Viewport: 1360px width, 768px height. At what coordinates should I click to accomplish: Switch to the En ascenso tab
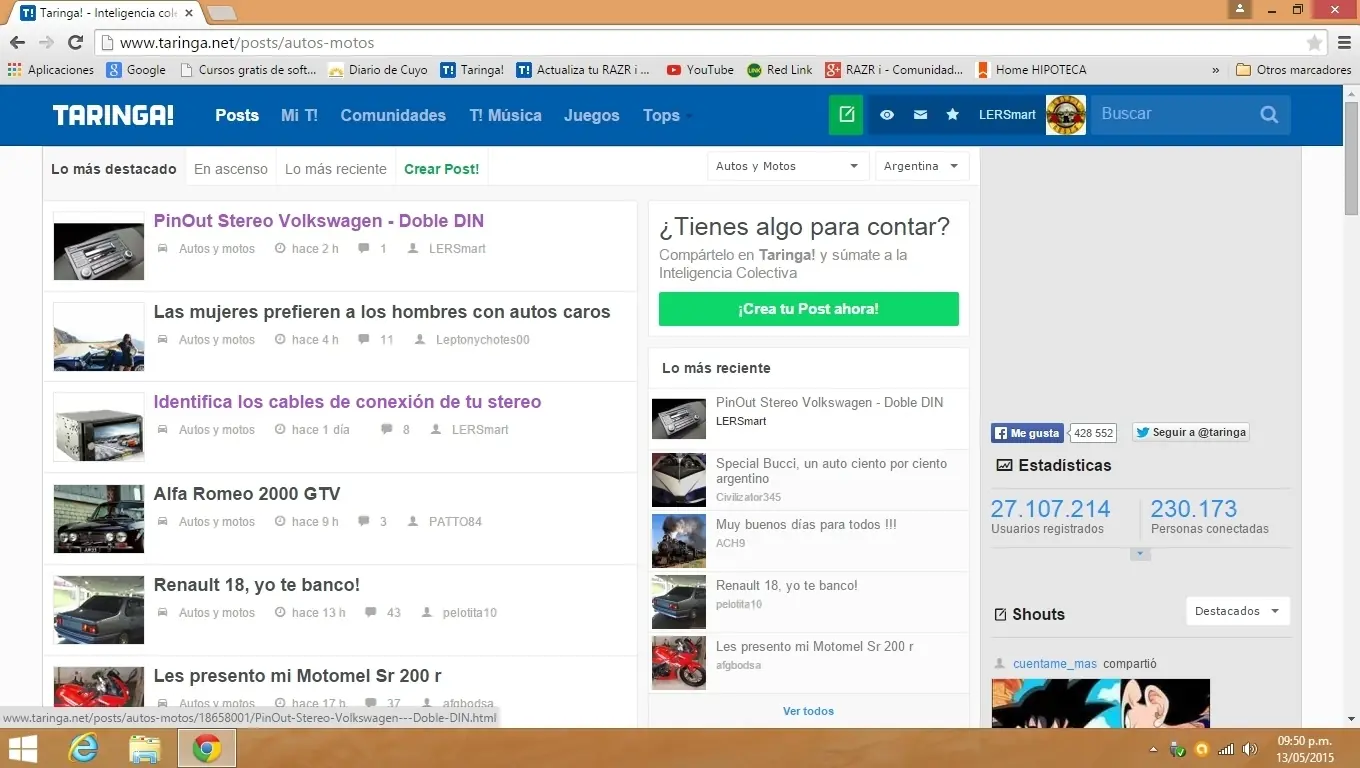pyautogui.click(x=231, y=169)
